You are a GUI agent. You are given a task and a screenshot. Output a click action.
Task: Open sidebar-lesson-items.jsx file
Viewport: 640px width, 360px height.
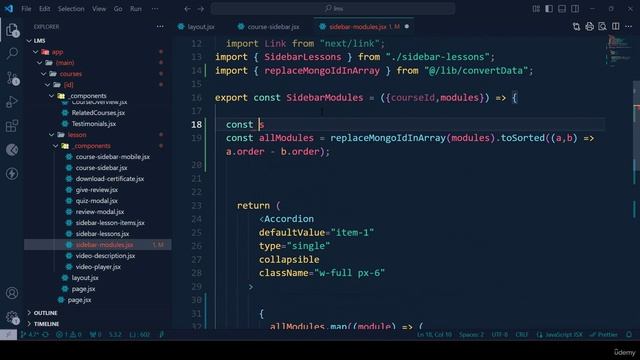[110, 223]
